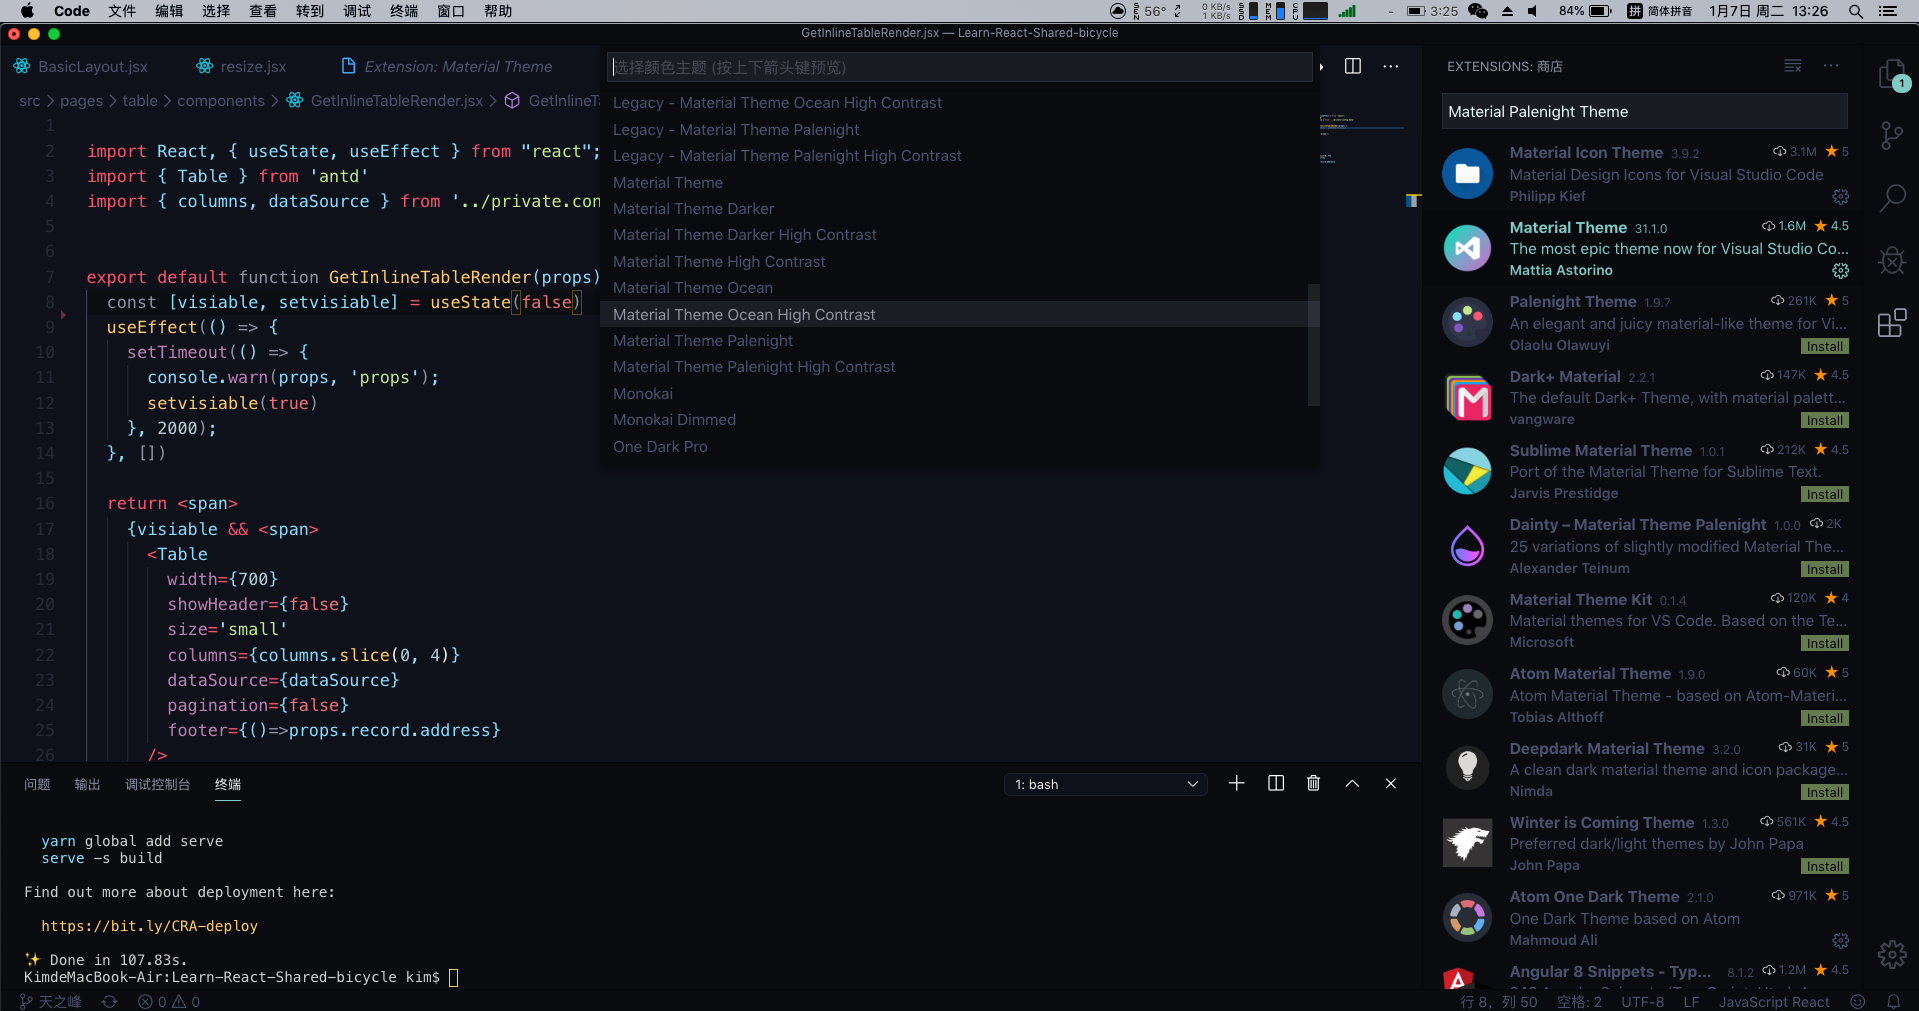Open editor more actions menu

[x=1391, y=66]
